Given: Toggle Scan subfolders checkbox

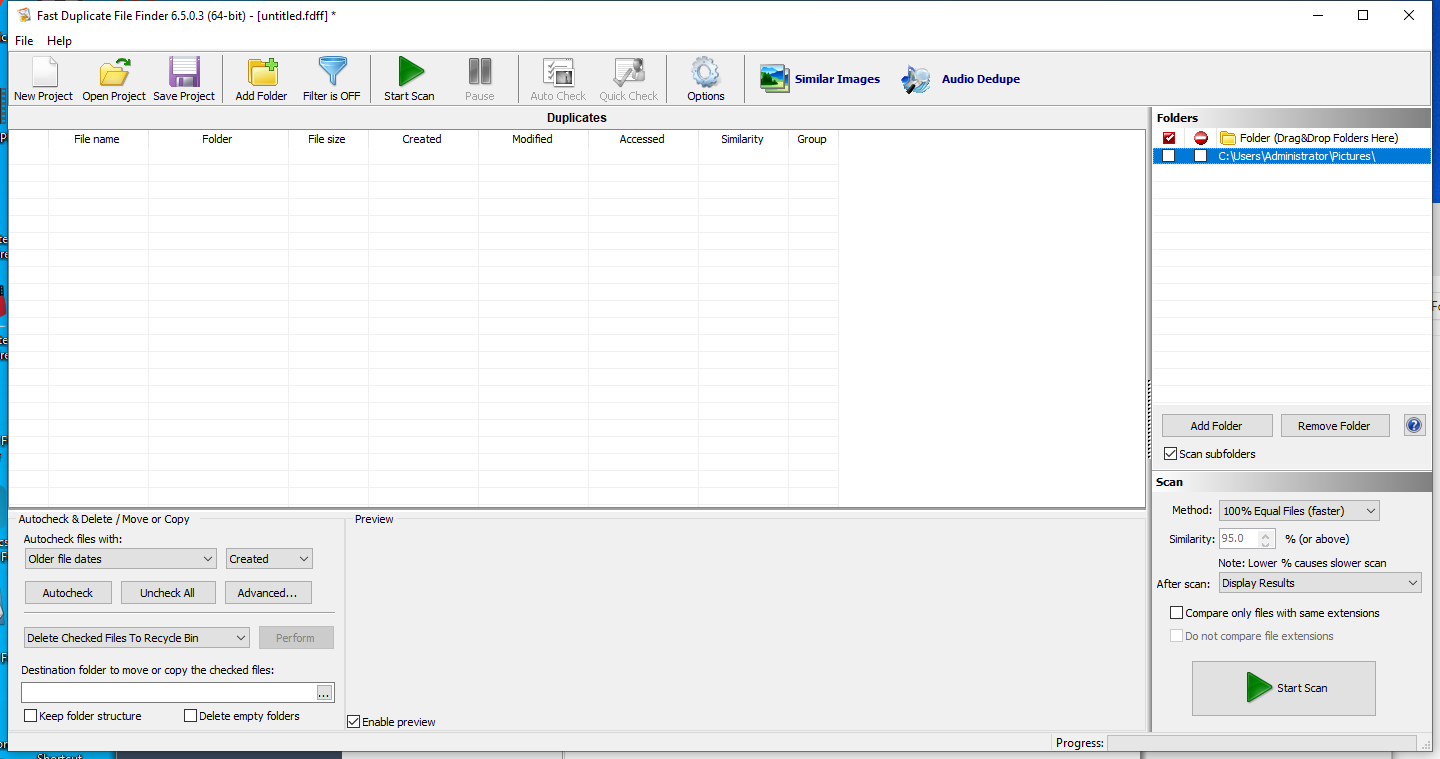Looking at the screenshot, I should click(x=1171, y=454).
